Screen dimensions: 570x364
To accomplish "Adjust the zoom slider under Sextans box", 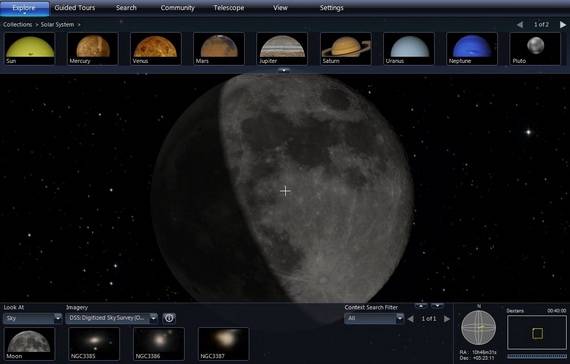I will click(537, 356).
